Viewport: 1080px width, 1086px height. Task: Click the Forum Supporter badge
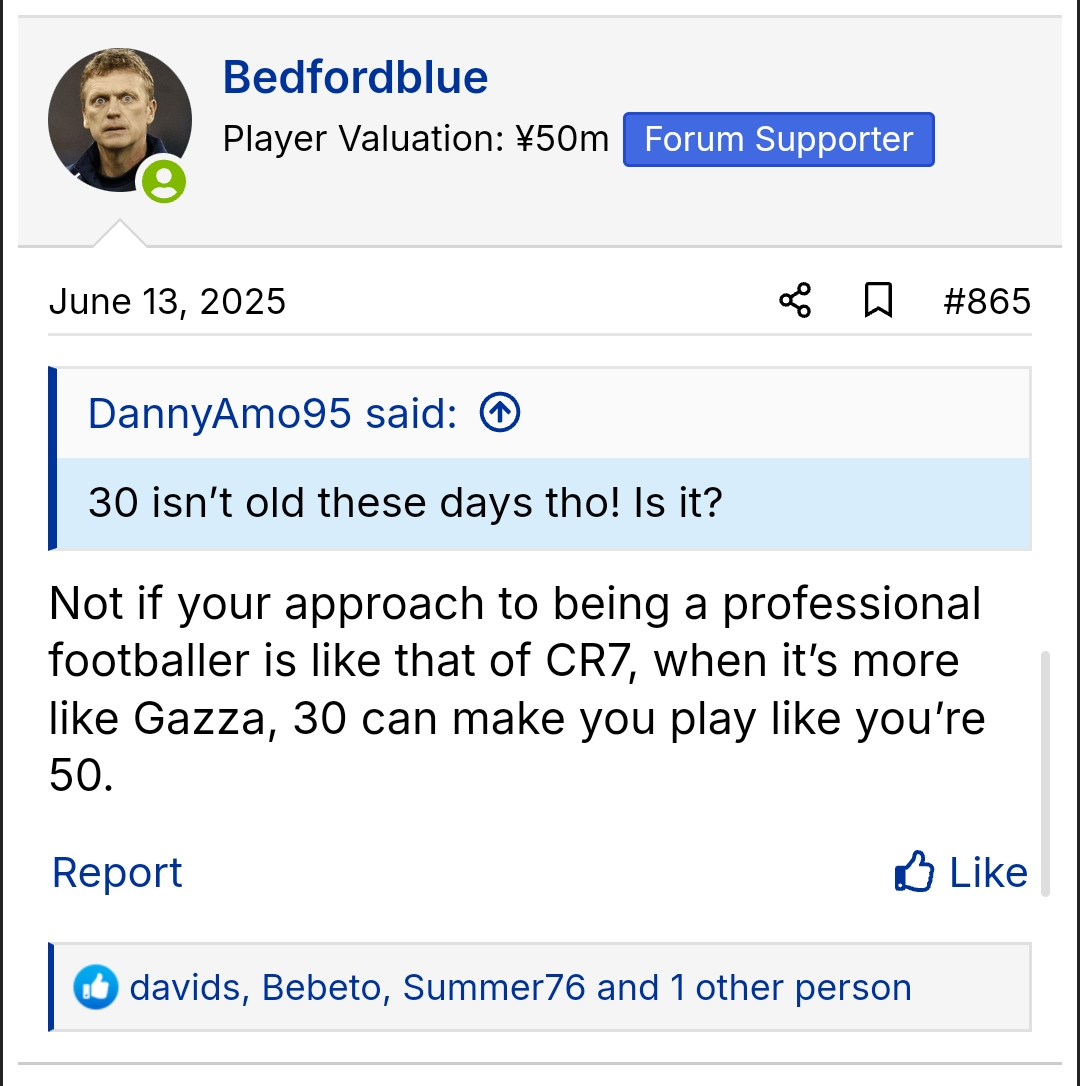coord(778,139)
